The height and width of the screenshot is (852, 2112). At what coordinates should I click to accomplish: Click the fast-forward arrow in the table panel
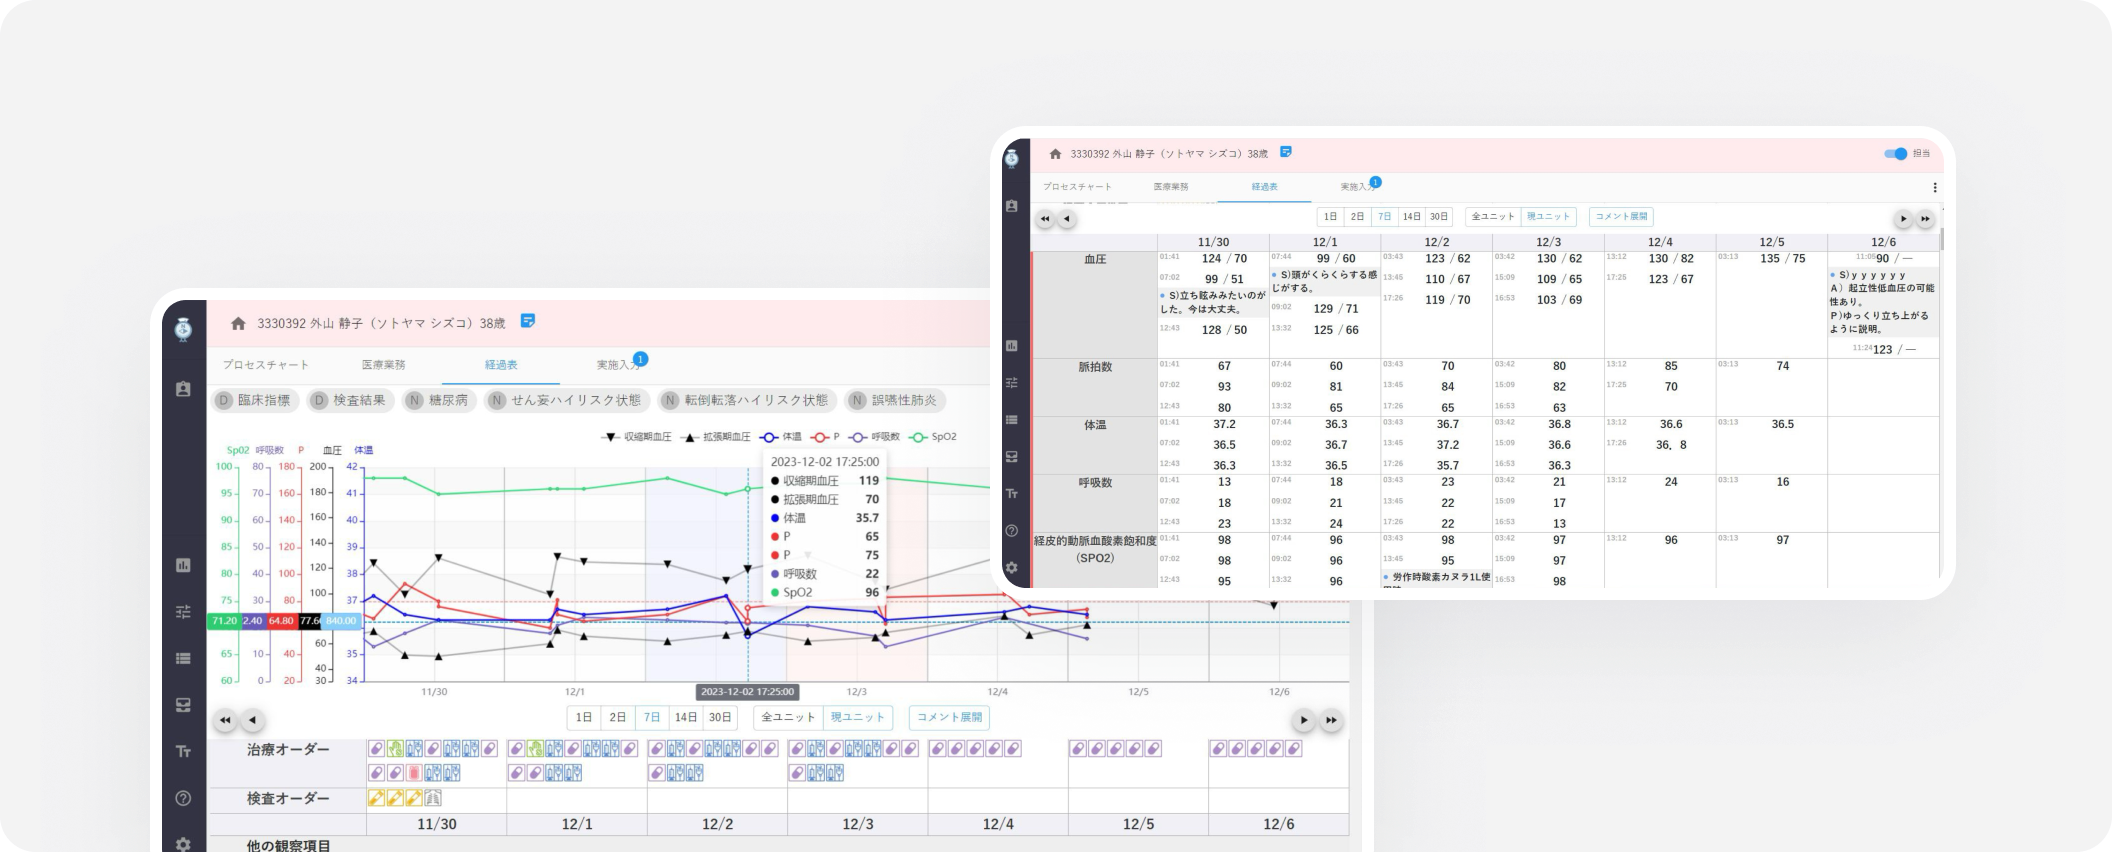(x=1925, y=219)
